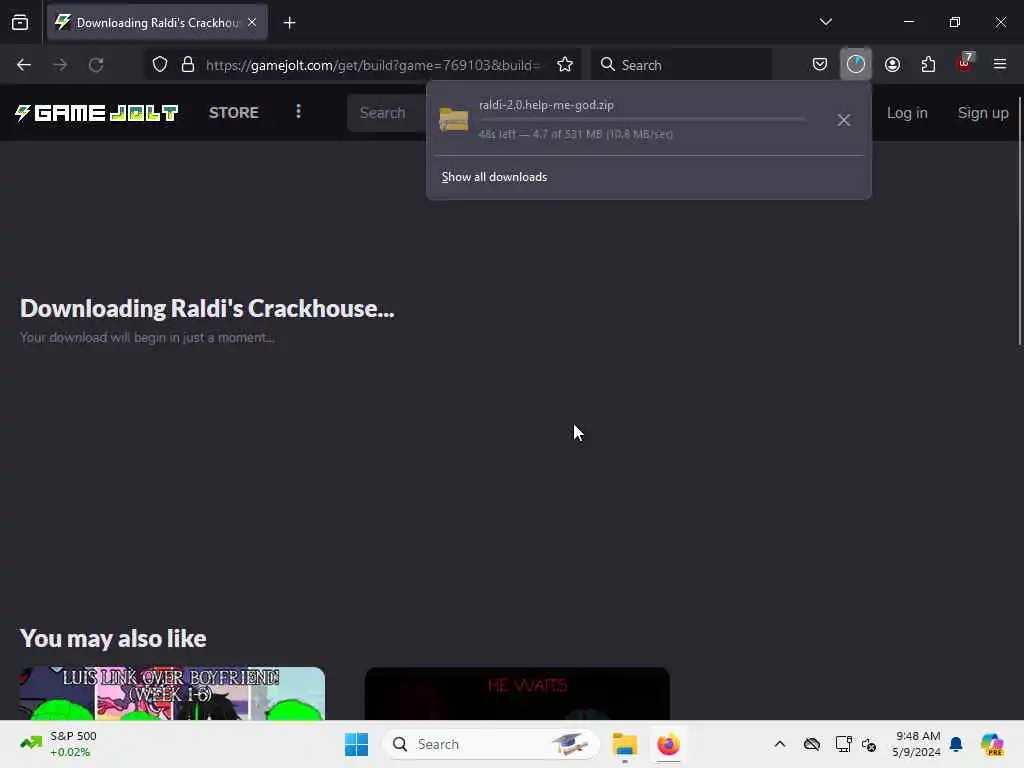Click the zip file folder icon
Viewport: 1024px width, 768px height.
tap(454, 120)
